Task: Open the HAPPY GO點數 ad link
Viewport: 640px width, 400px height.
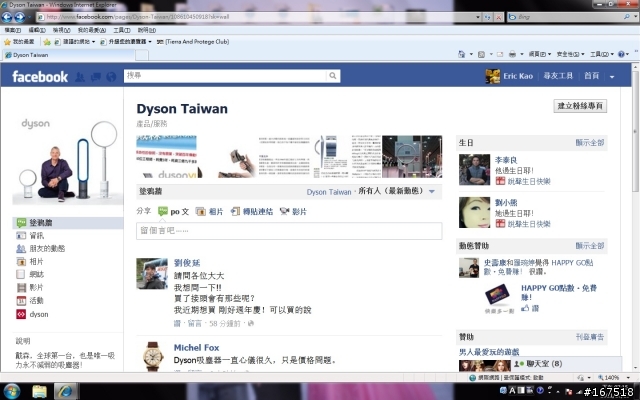Action: tap(559, 292)
